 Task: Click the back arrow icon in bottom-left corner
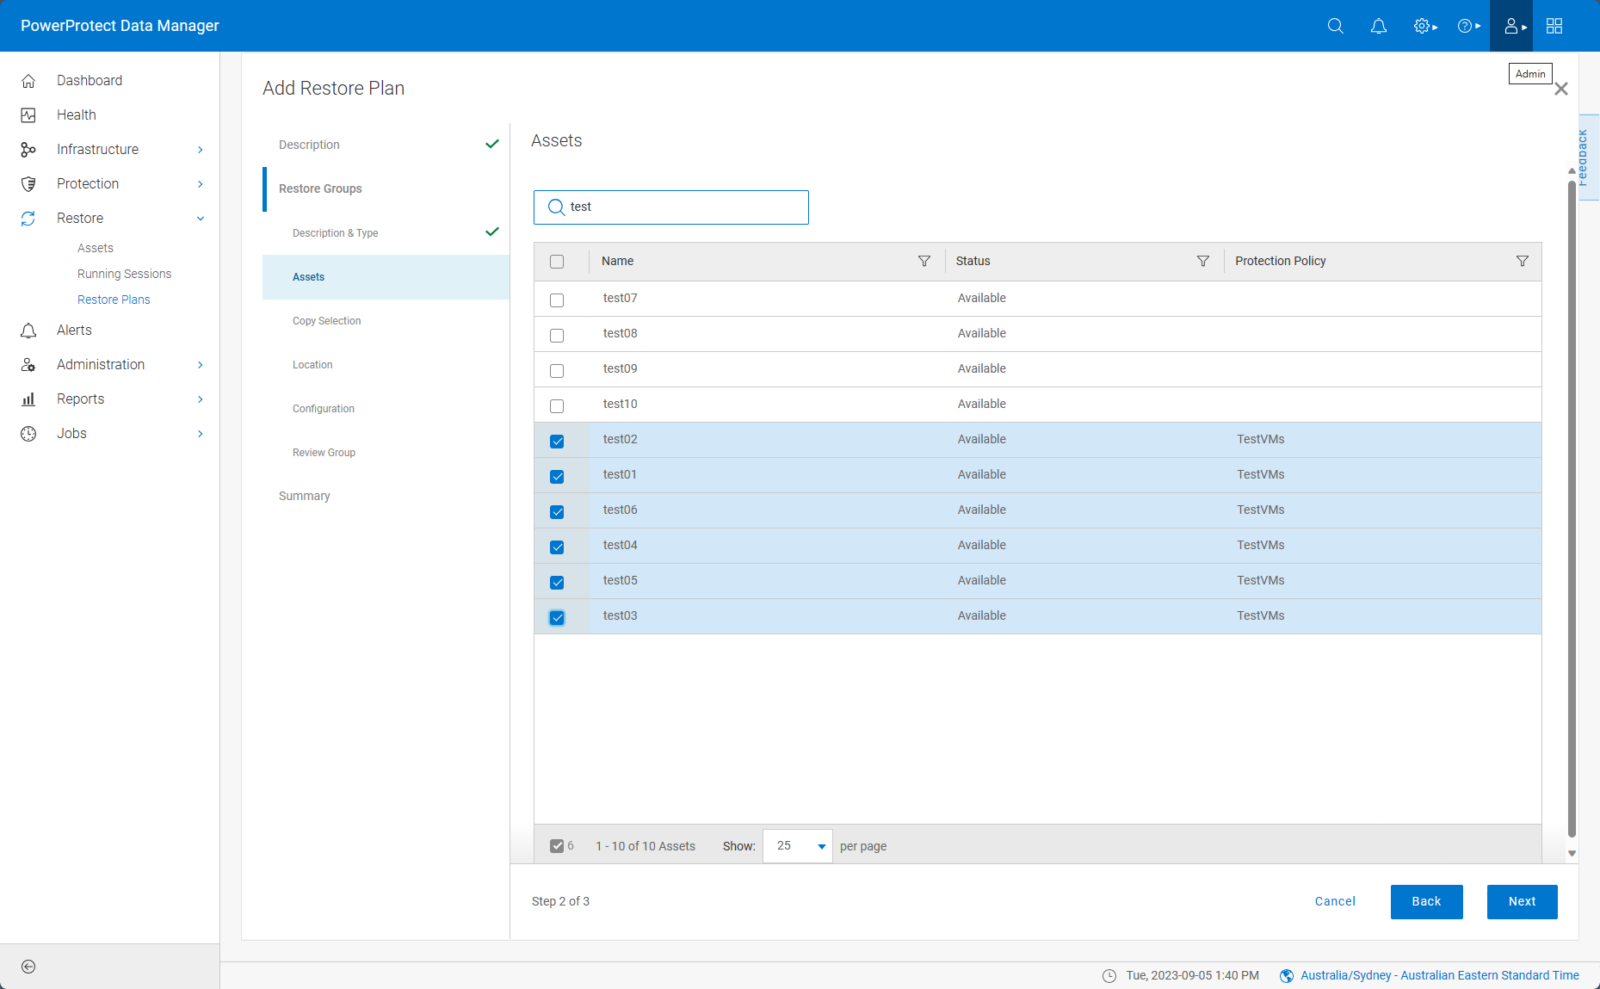(28, 966)
